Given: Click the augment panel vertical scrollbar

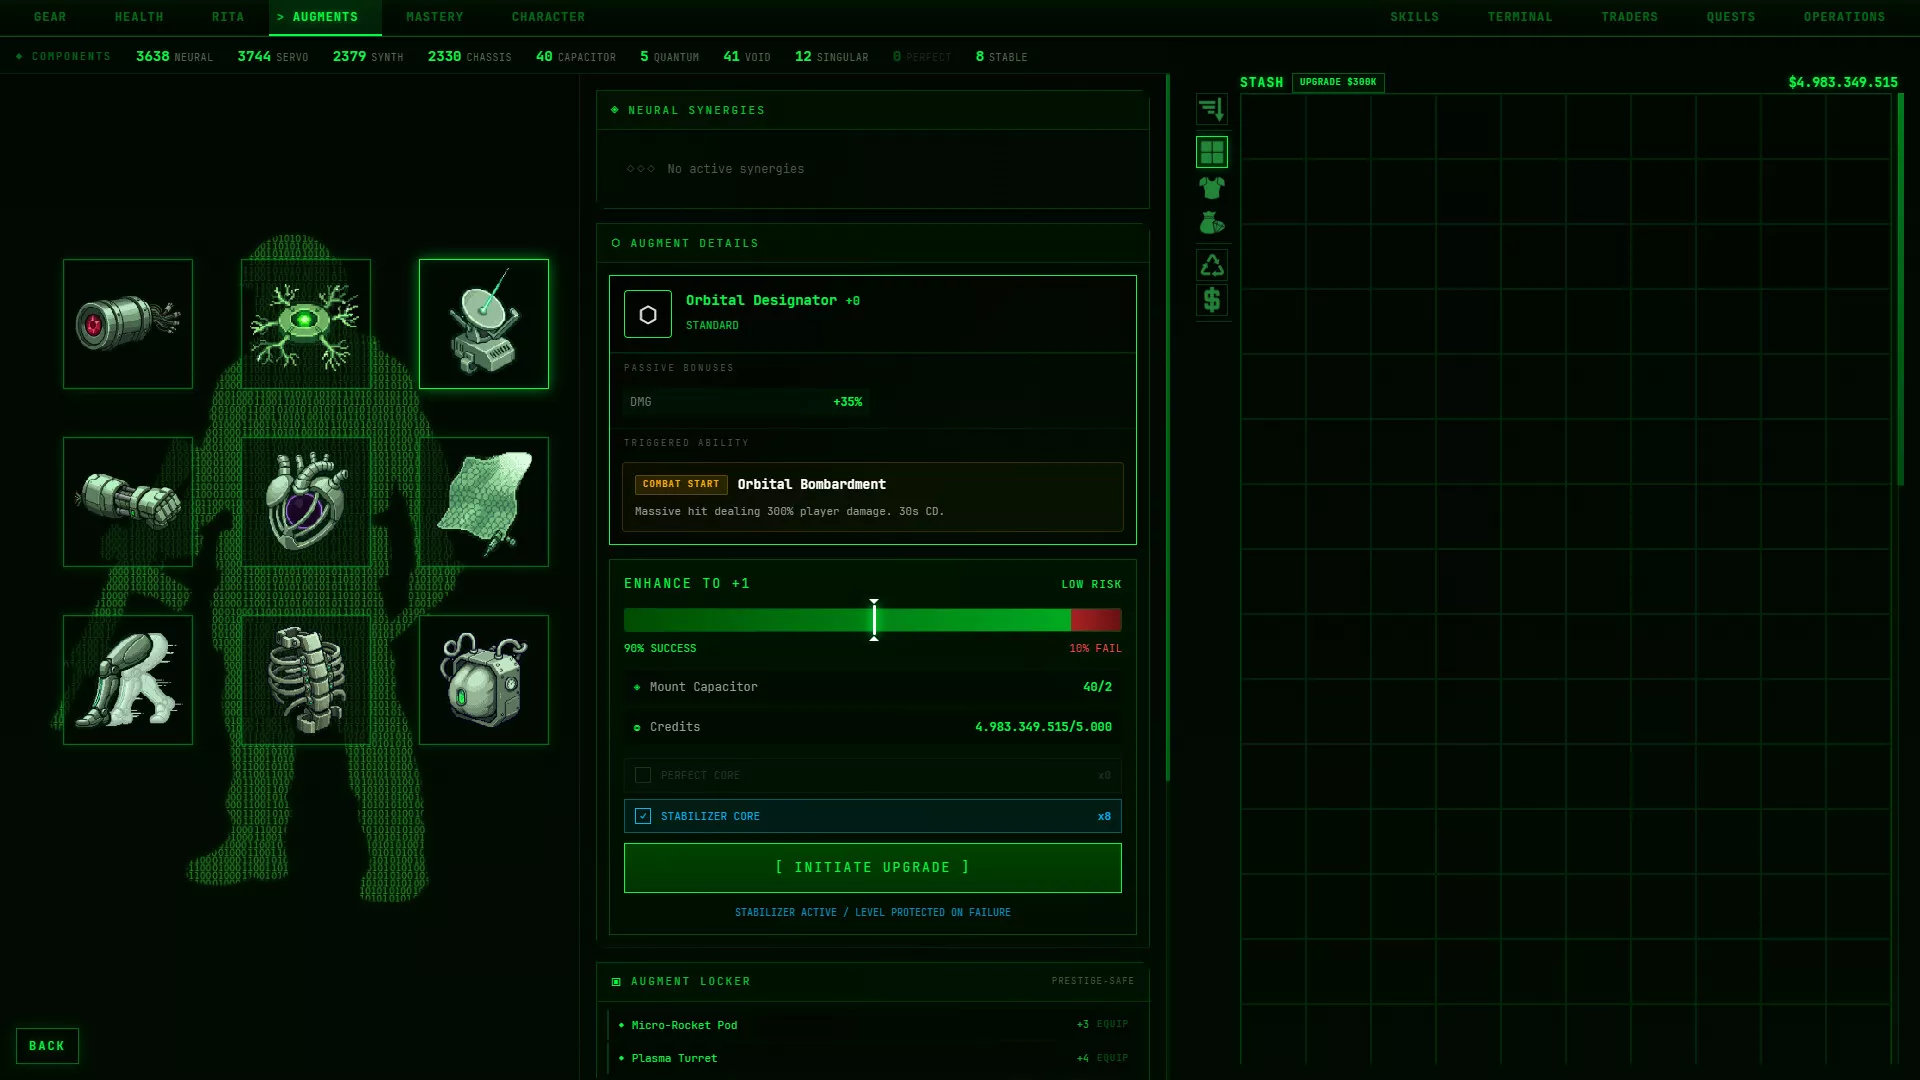Looking at the screenshot, I should tap(1167, 428).
